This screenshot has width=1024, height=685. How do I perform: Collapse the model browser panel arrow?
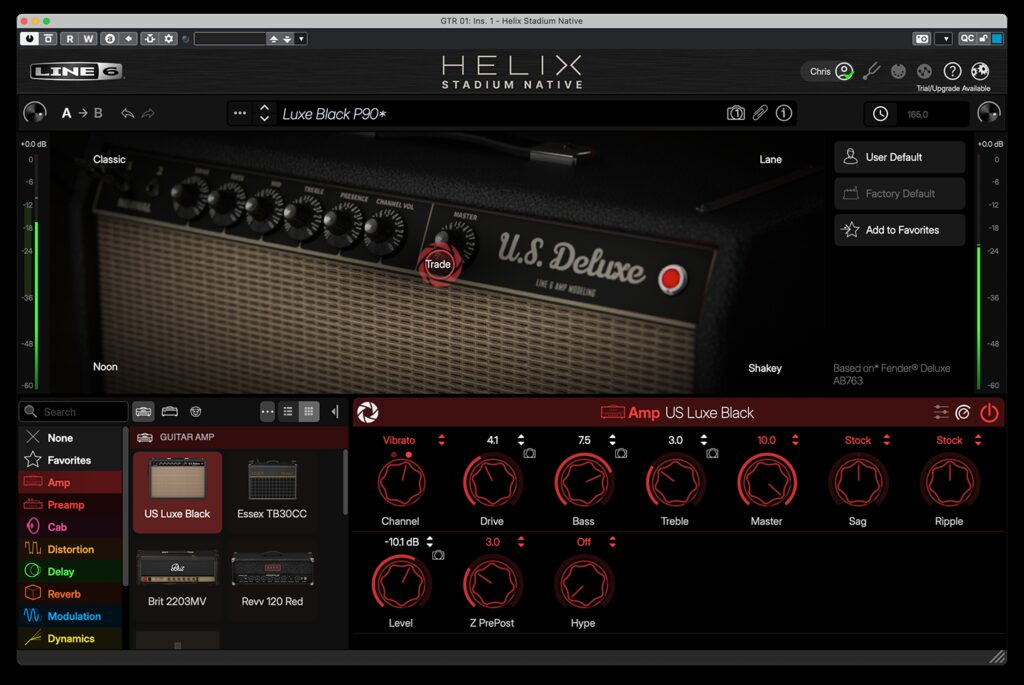point(335,411)
